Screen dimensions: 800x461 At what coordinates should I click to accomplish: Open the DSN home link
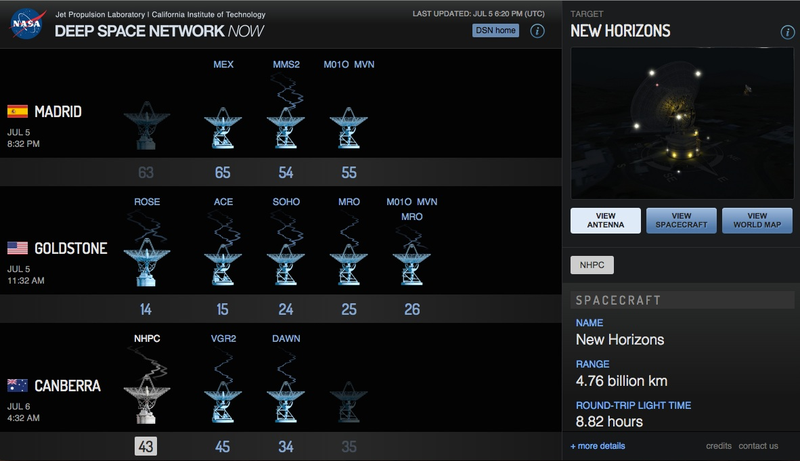(495, 31)
